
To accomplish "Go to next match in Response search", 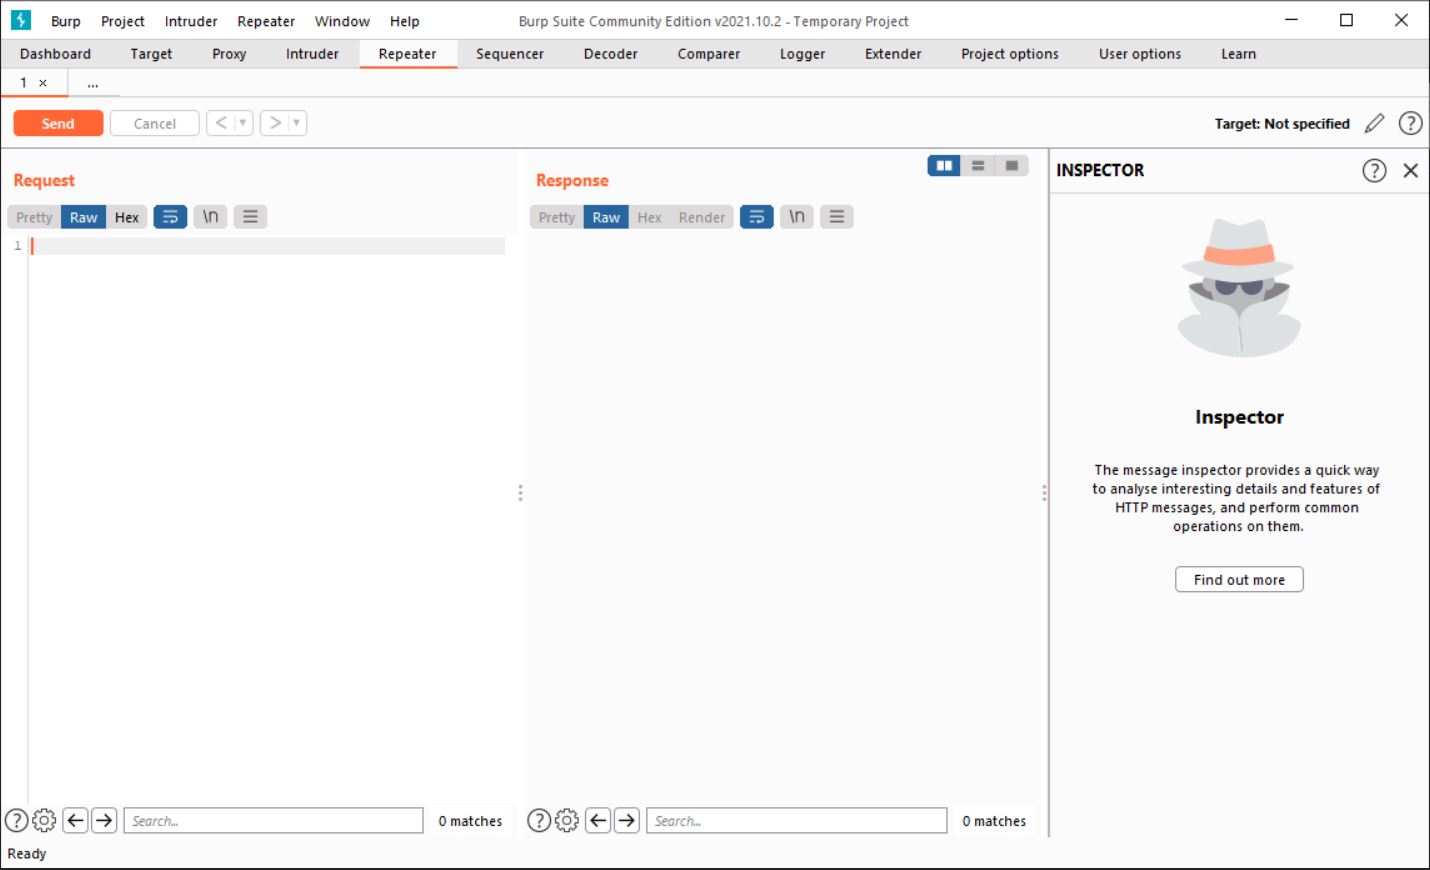I will [627, 821].
